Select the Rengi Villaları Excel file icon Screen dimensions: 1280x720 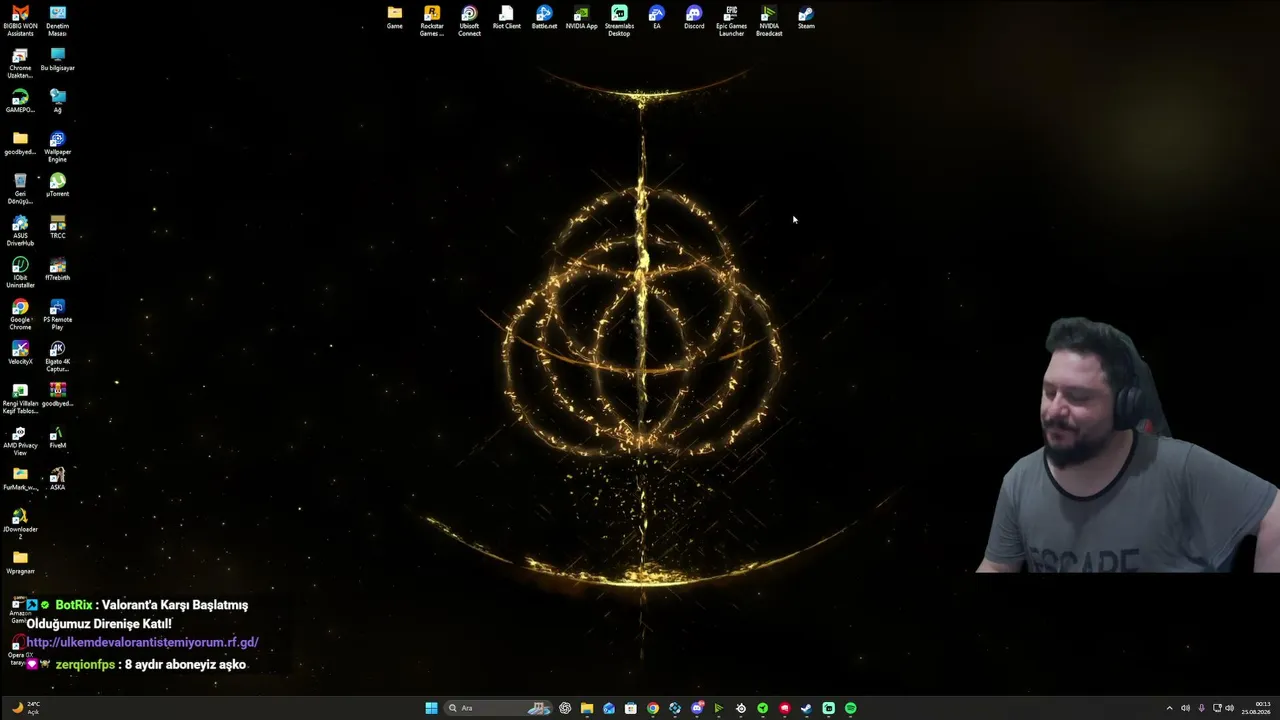click(20, 399)
